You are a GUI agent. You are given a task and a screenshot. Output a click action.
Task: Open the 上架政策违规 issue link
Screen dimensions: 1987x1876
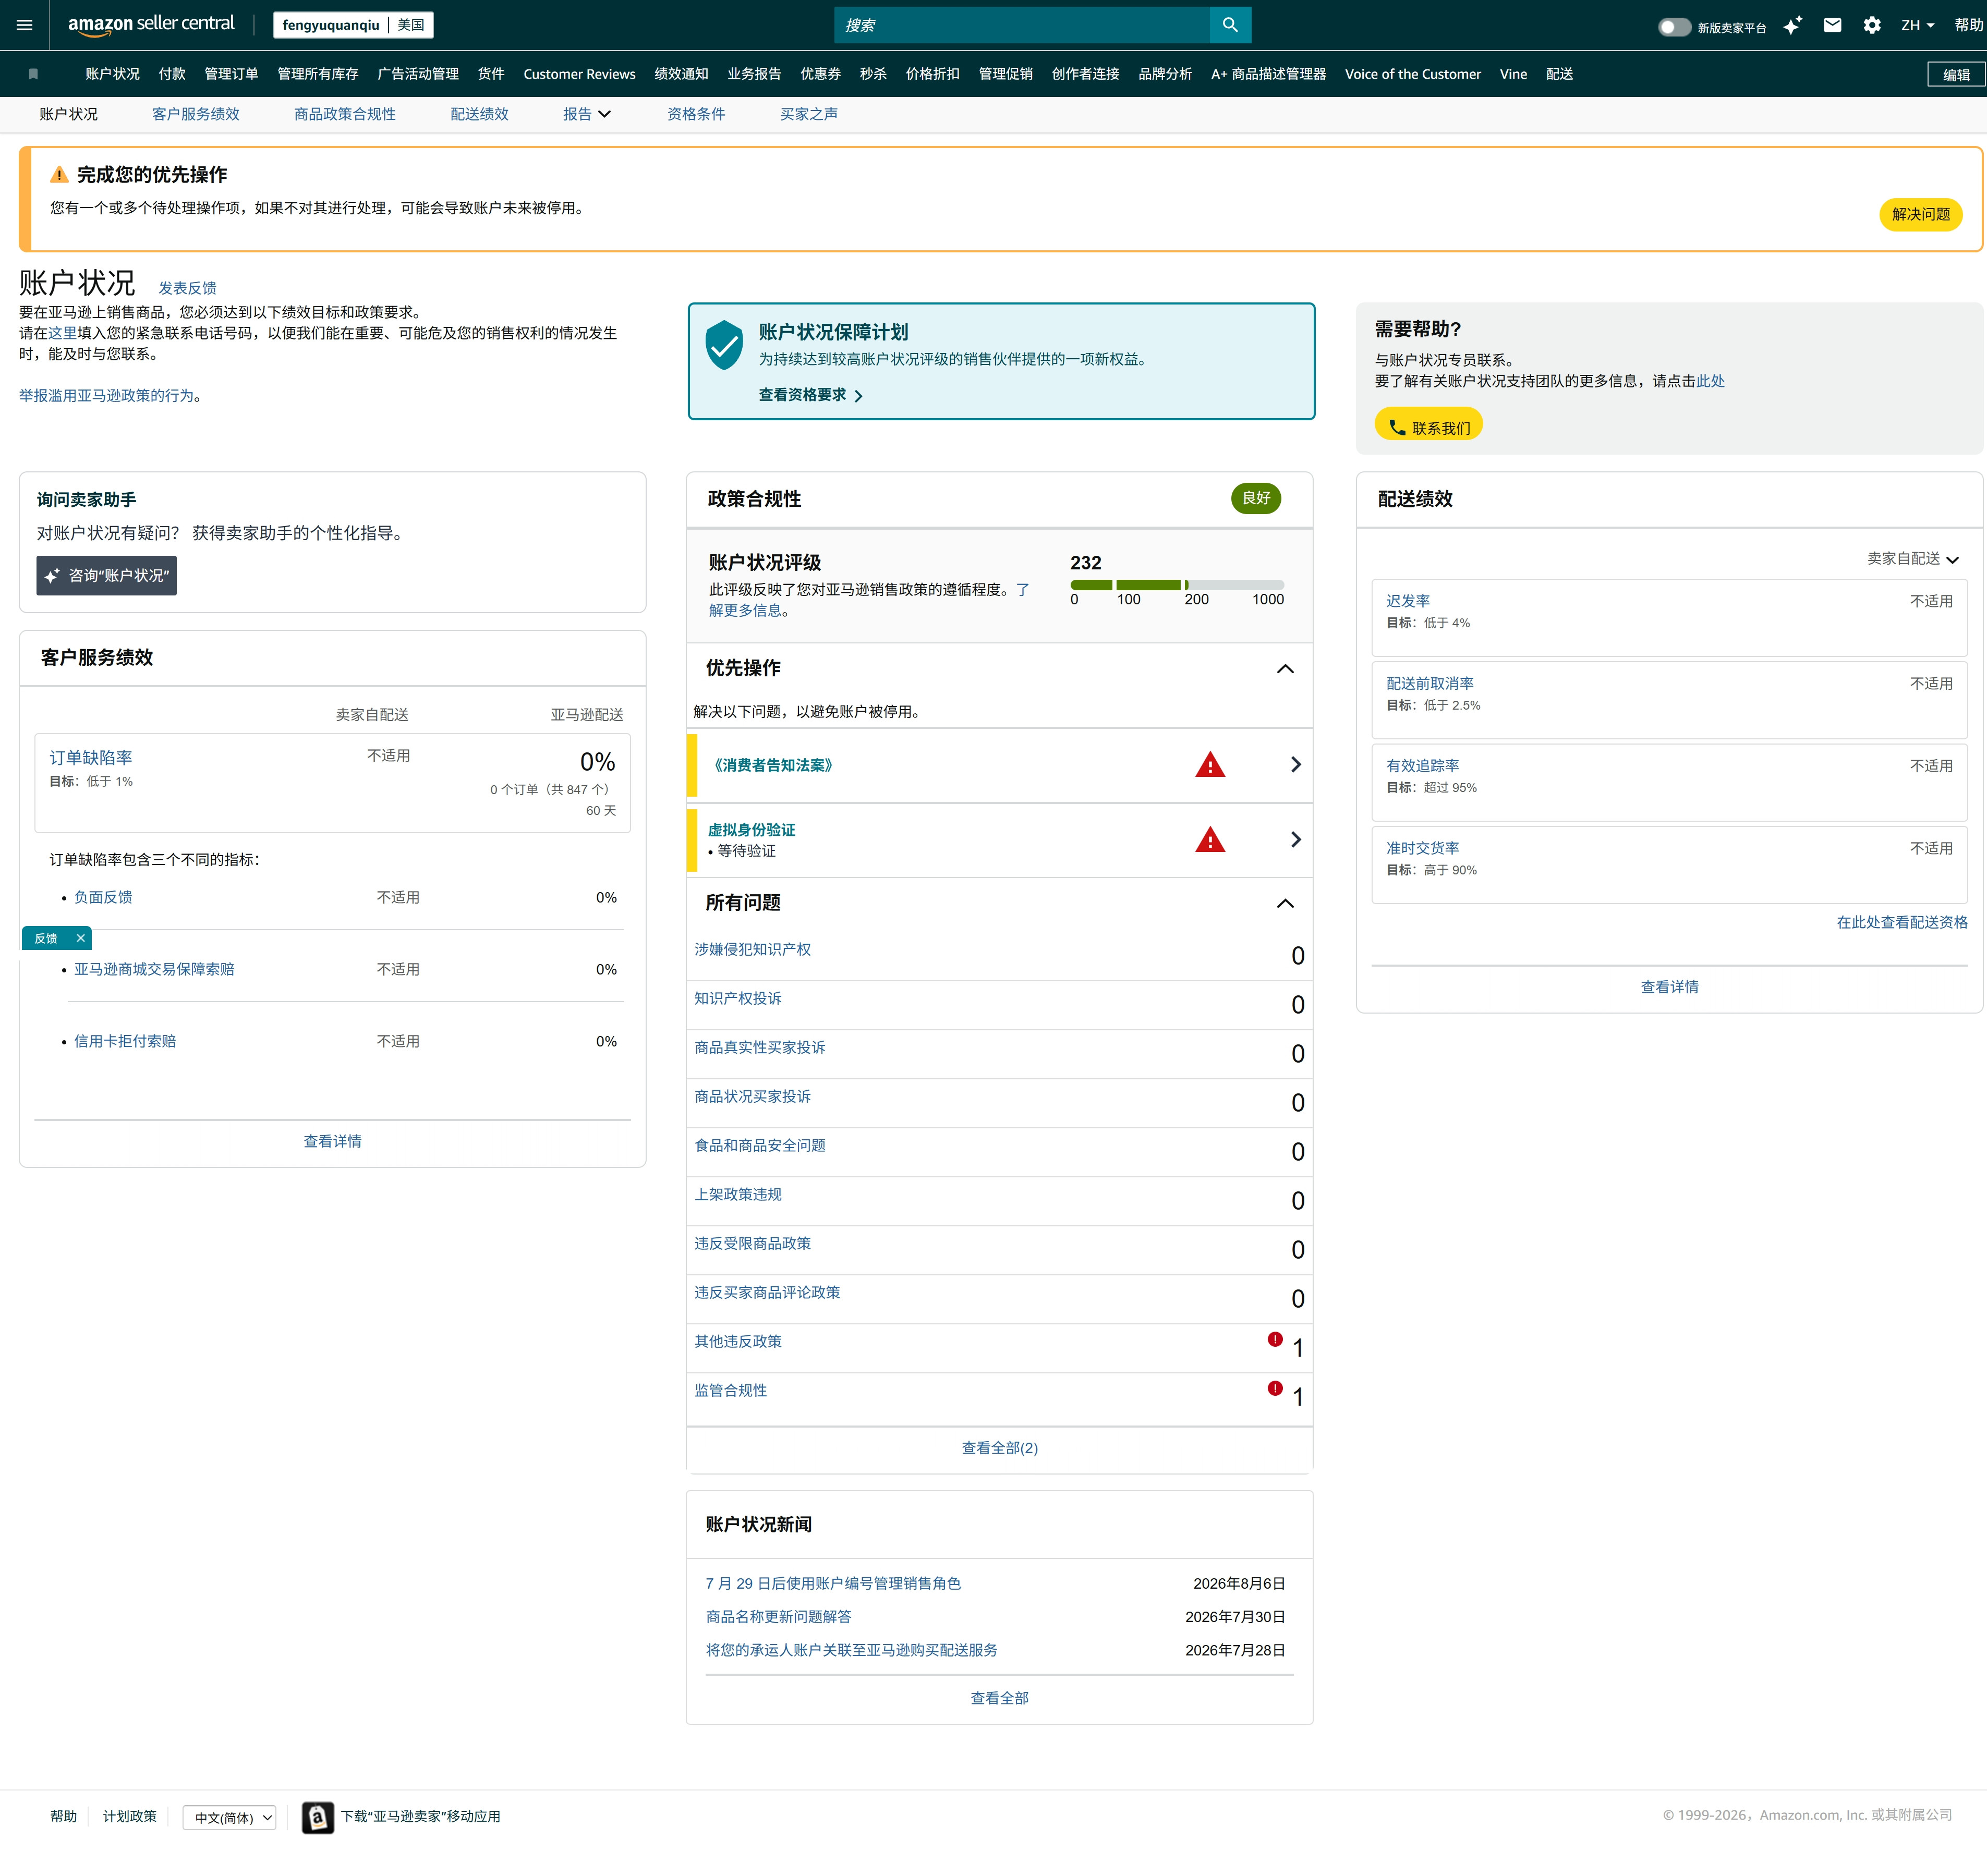click(738, 1195)
